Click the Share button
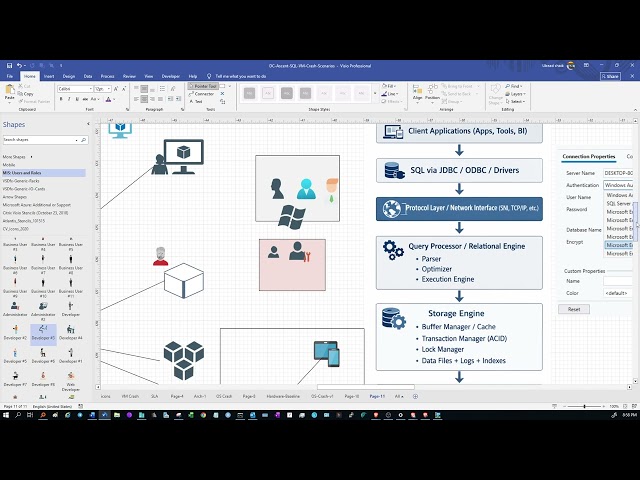The width and height of the screenshot is (640, 480). pos(610,76)
